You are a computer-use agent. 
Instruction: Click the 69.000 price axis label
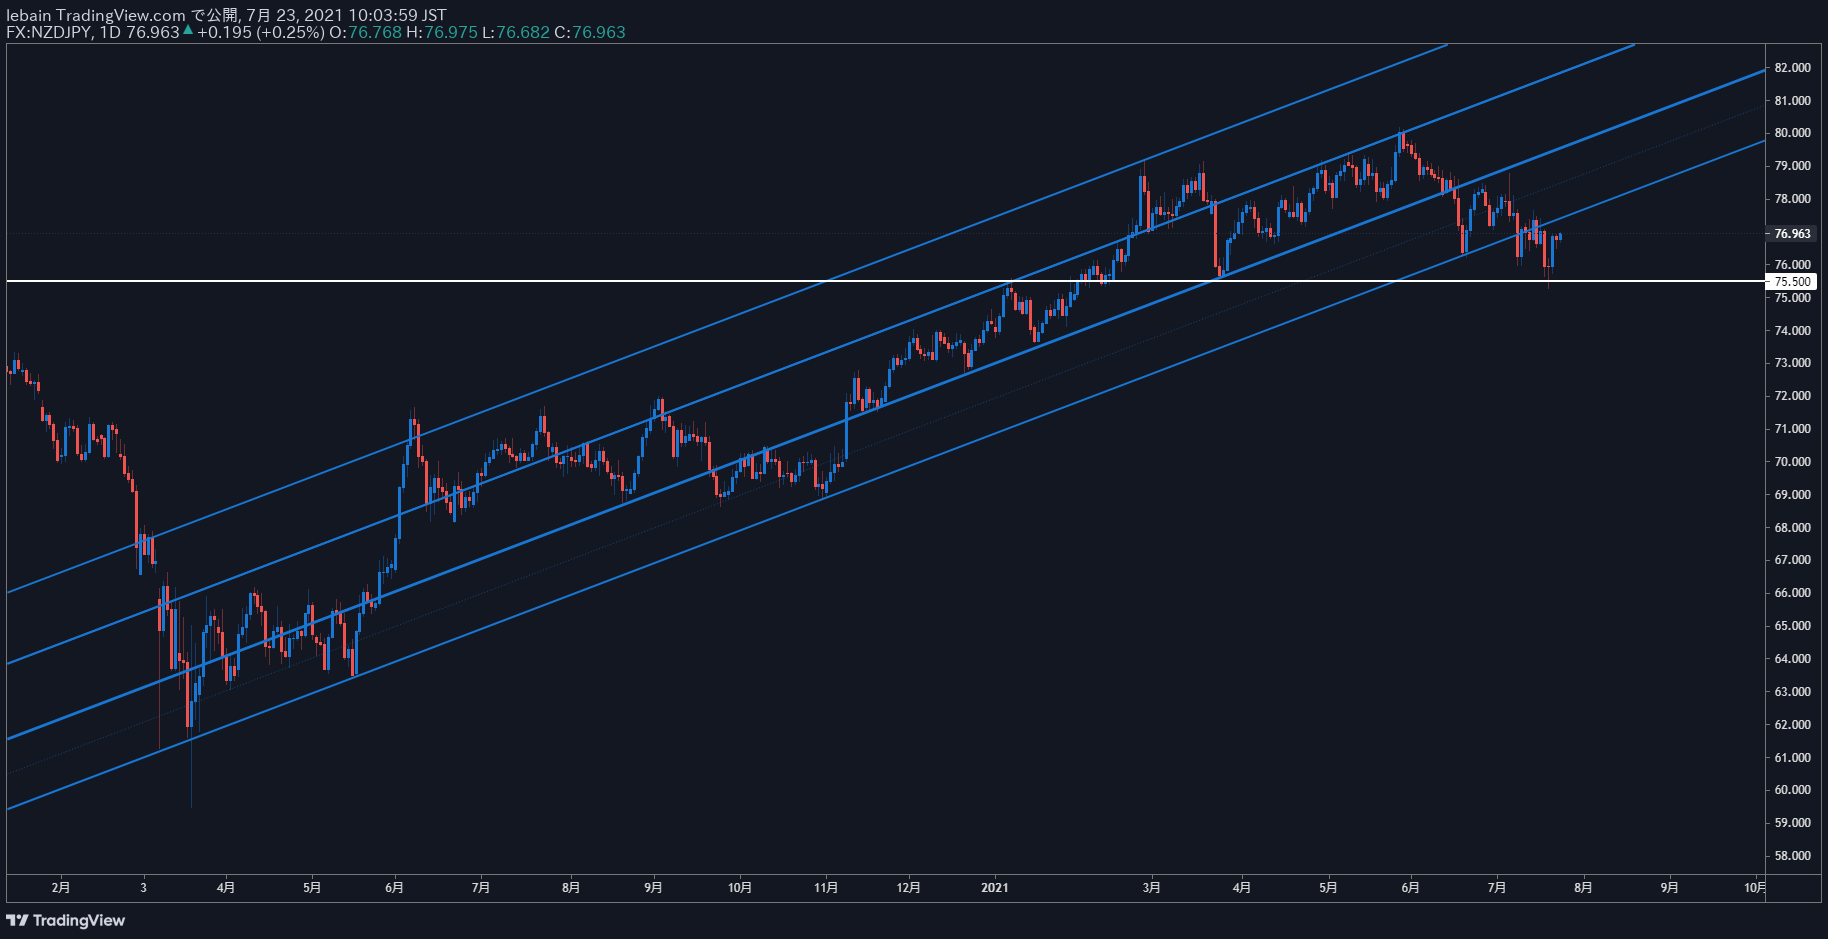click(1792, 495)
